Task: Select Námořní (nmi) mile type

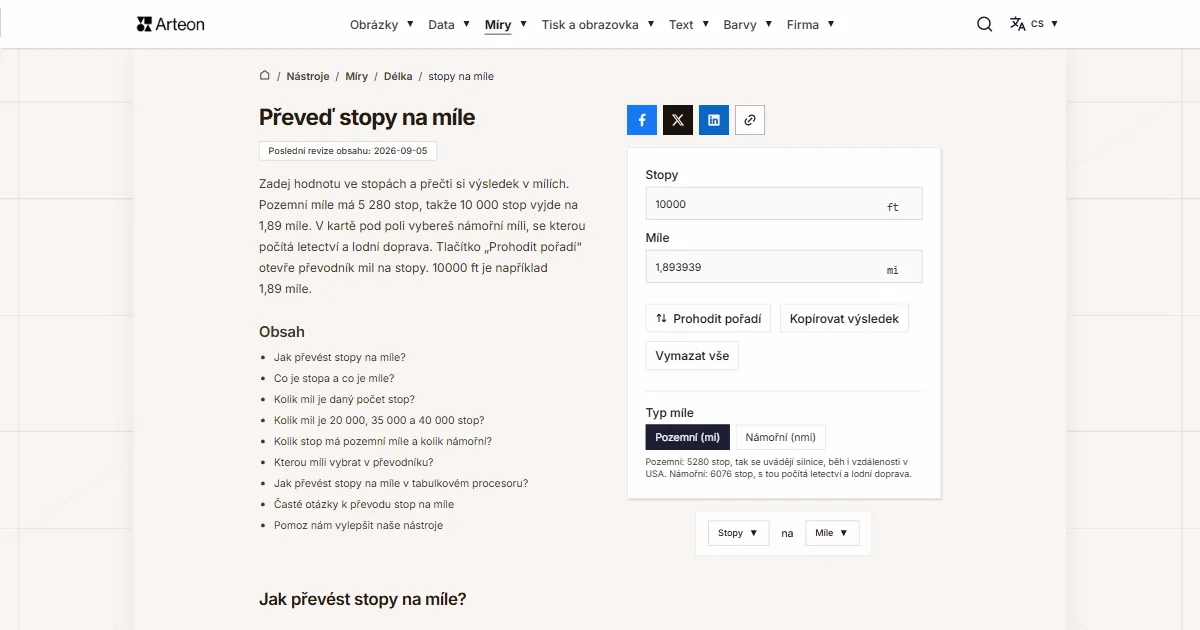Action: (x=781, y=437)
